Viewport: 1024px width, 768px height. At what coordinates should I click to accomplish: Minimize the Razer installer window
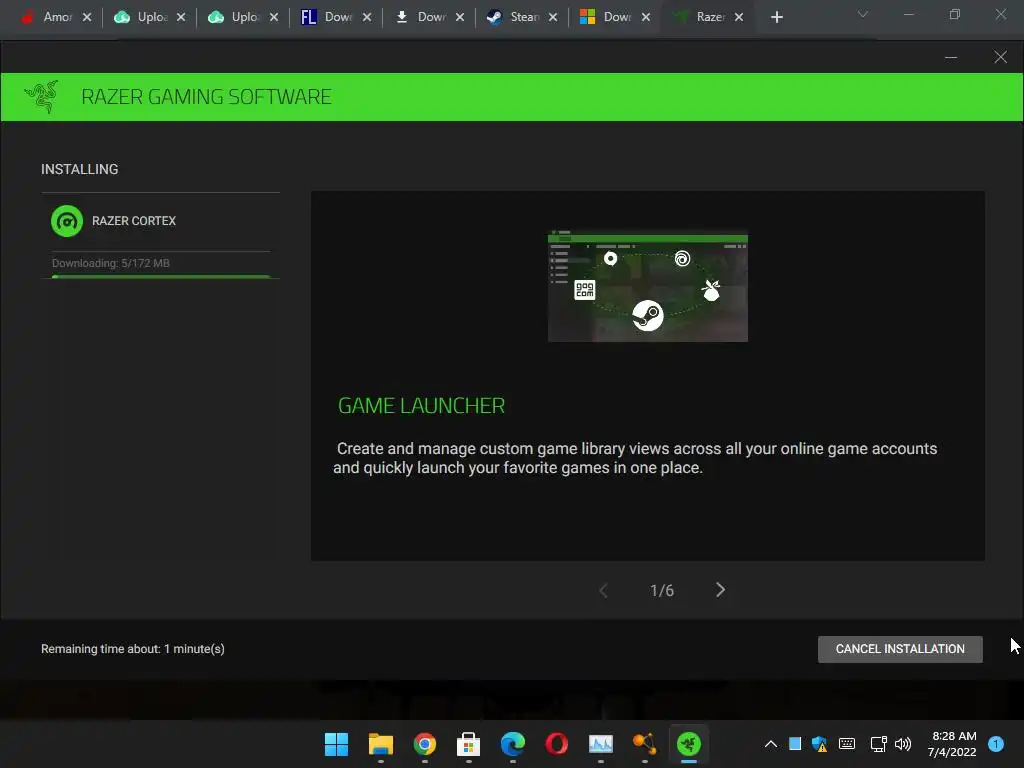click(x=951, y=57)
